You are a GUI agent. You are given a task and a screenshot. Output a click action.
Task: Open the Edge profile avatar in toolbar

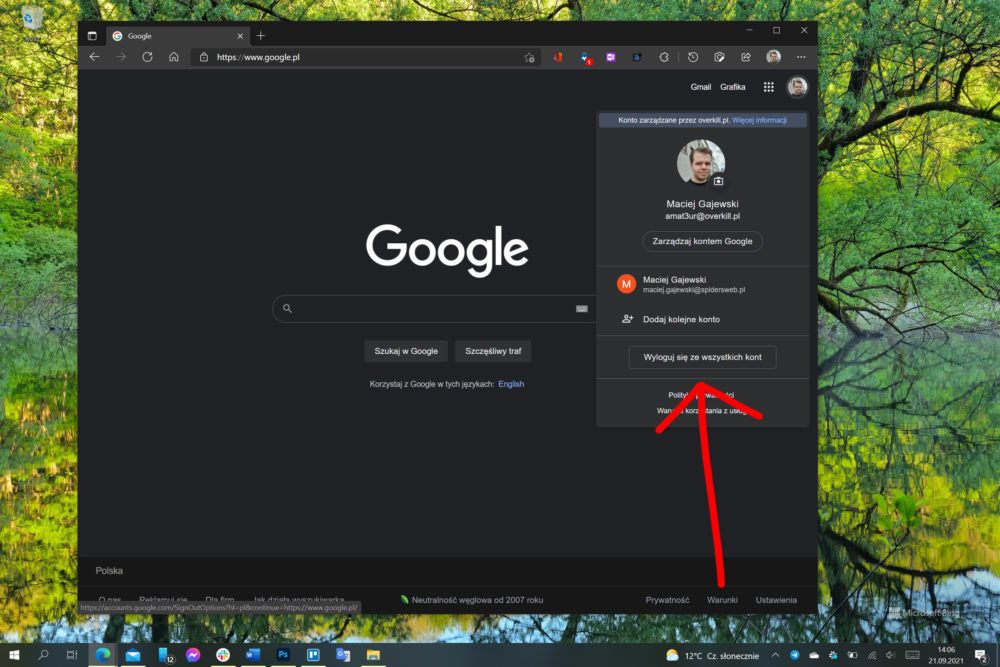click(x=774, y=57)
